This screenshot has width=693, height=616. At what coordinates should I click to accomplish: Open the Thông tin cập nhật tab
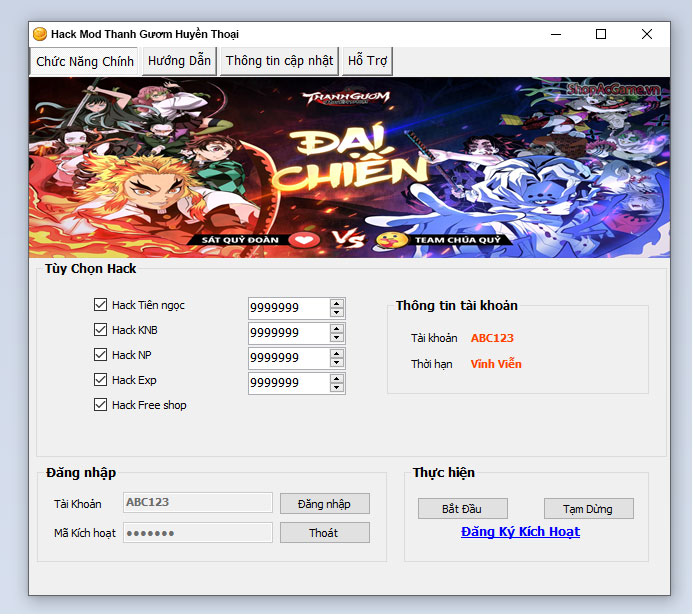[x=279, y=61]
